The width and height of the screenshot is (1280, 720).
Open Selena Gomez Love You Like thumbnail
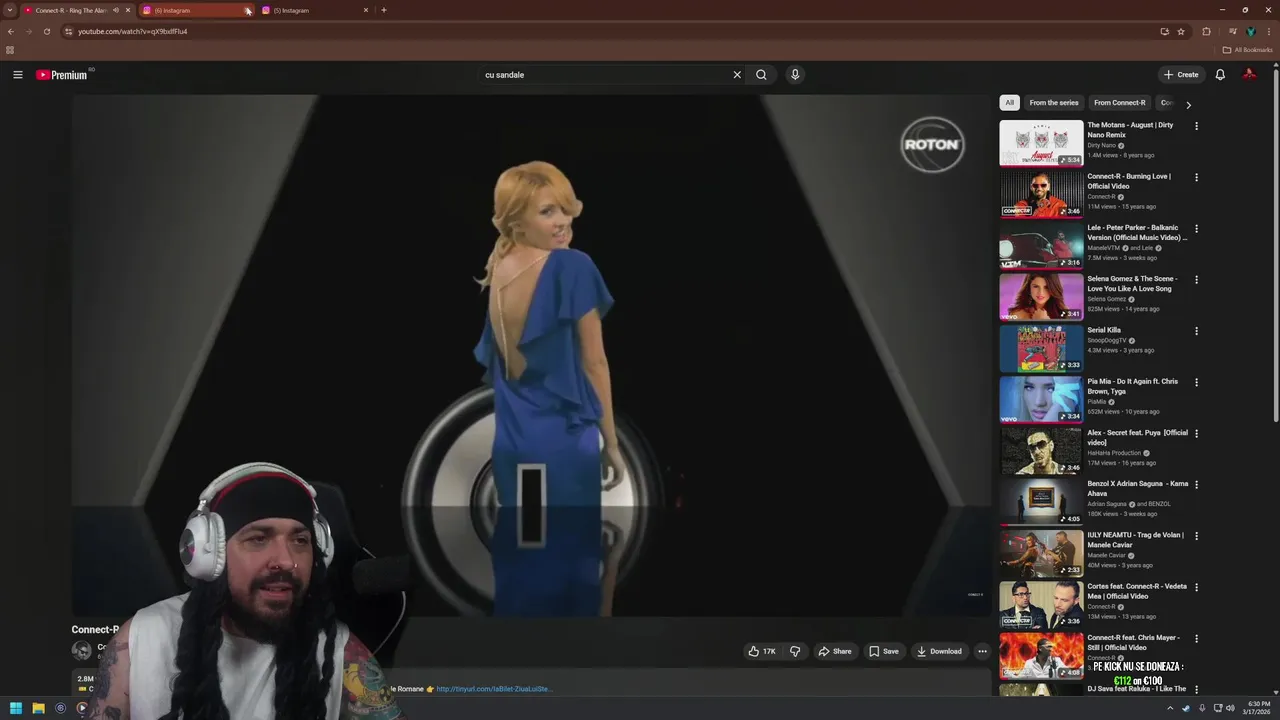click(1041, 297)
